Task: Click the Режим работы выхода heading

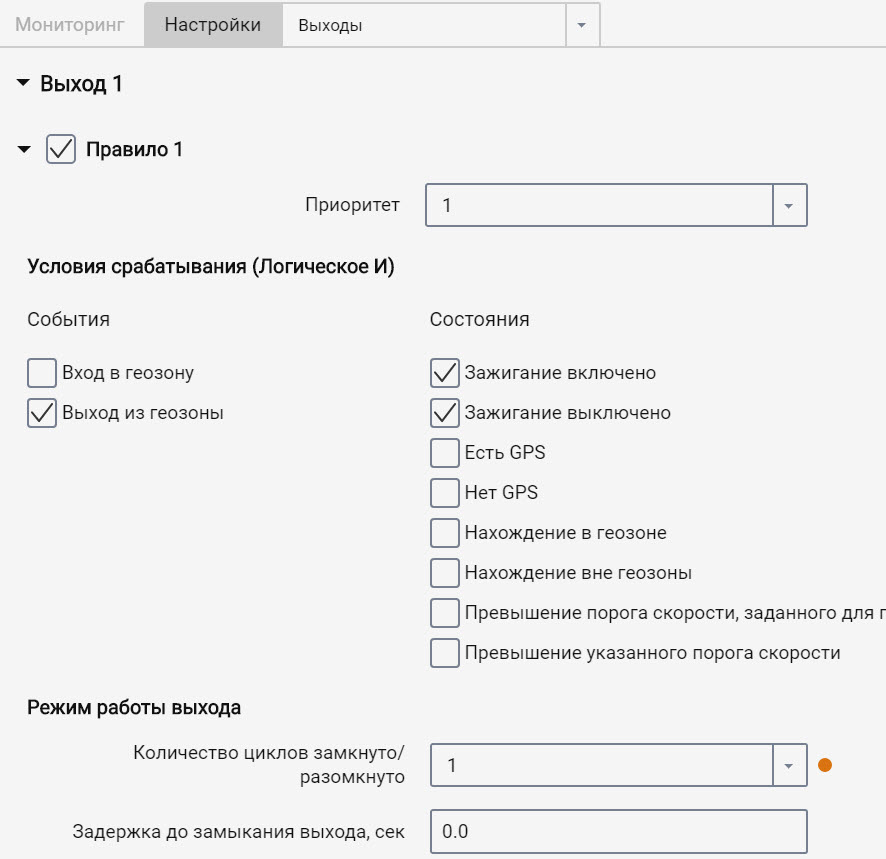Action: pos(134,708)
